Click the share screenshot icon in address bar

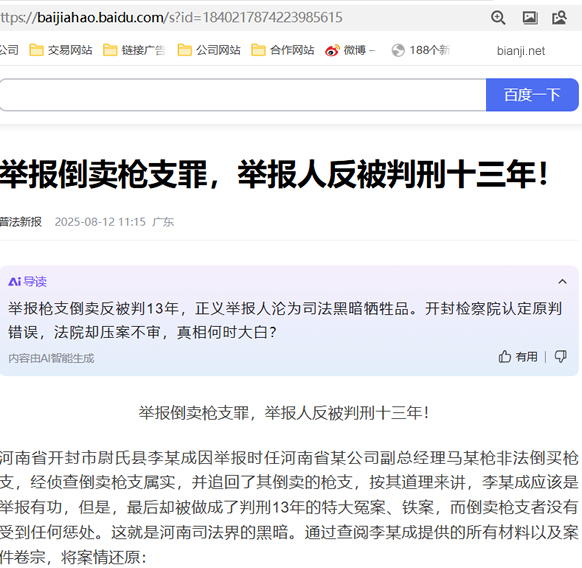559,17
